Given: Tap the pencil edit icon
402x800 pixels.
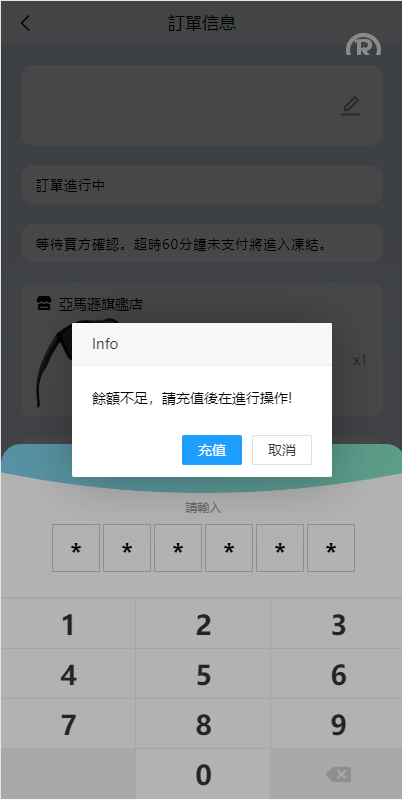Looking at the screenshot, I should (x=350, y=106).
